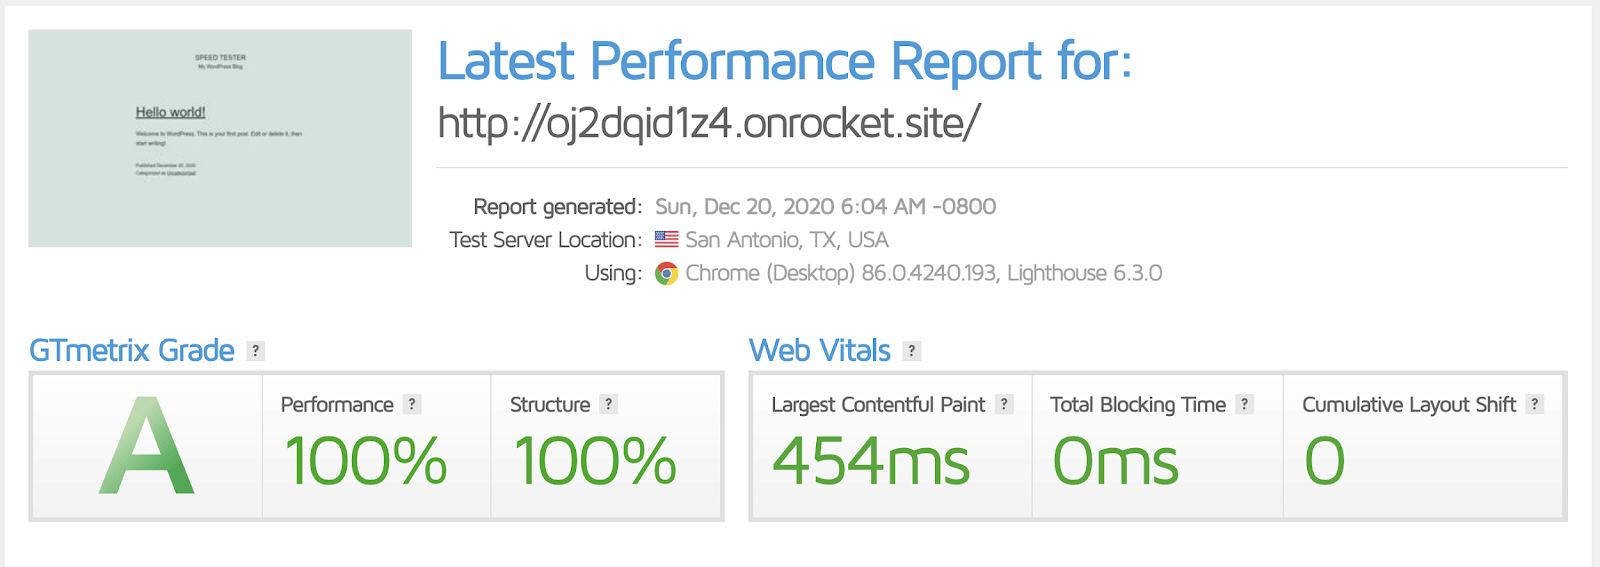Click Total Blocking Time help icon
The image size is (1600, 567).
[x=1245, y=404]
